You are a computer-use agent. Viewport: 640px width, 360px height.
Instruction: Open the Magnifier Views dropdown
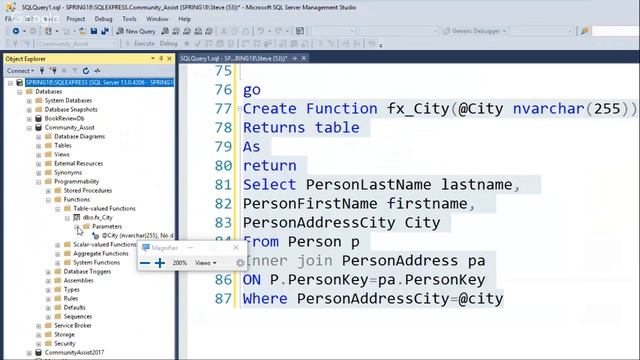pyautogui.click(x=205, y=263)
